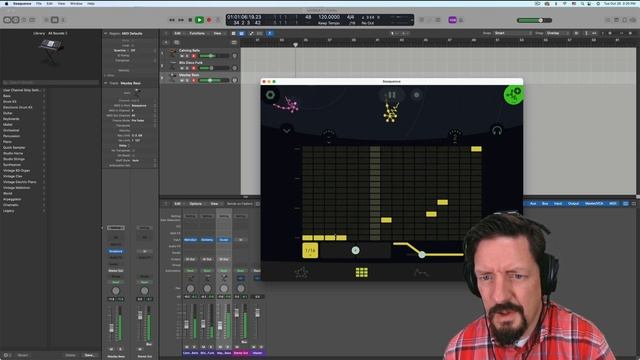Select the Electronic Drum Kit library category
This screenshot has height=360, width=640.
pyautogui.click(x=18, y=107)
